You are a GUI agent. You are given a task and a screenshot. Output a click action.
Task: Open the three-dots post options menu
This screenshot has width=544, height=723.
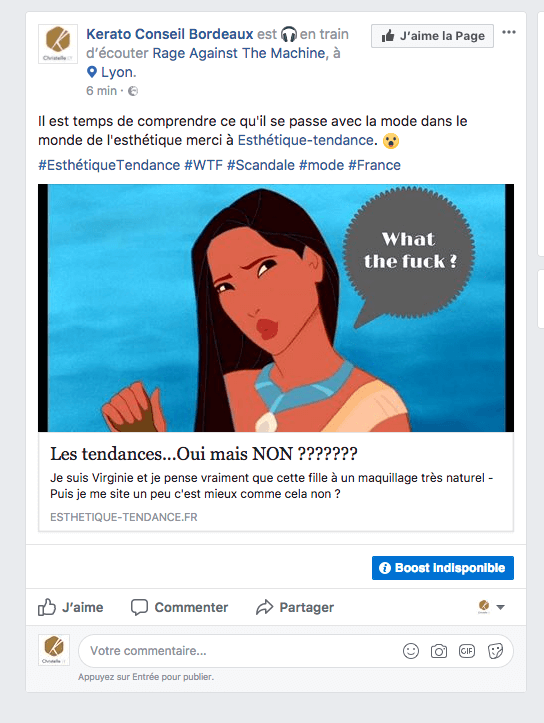click(x=509, y=32)
